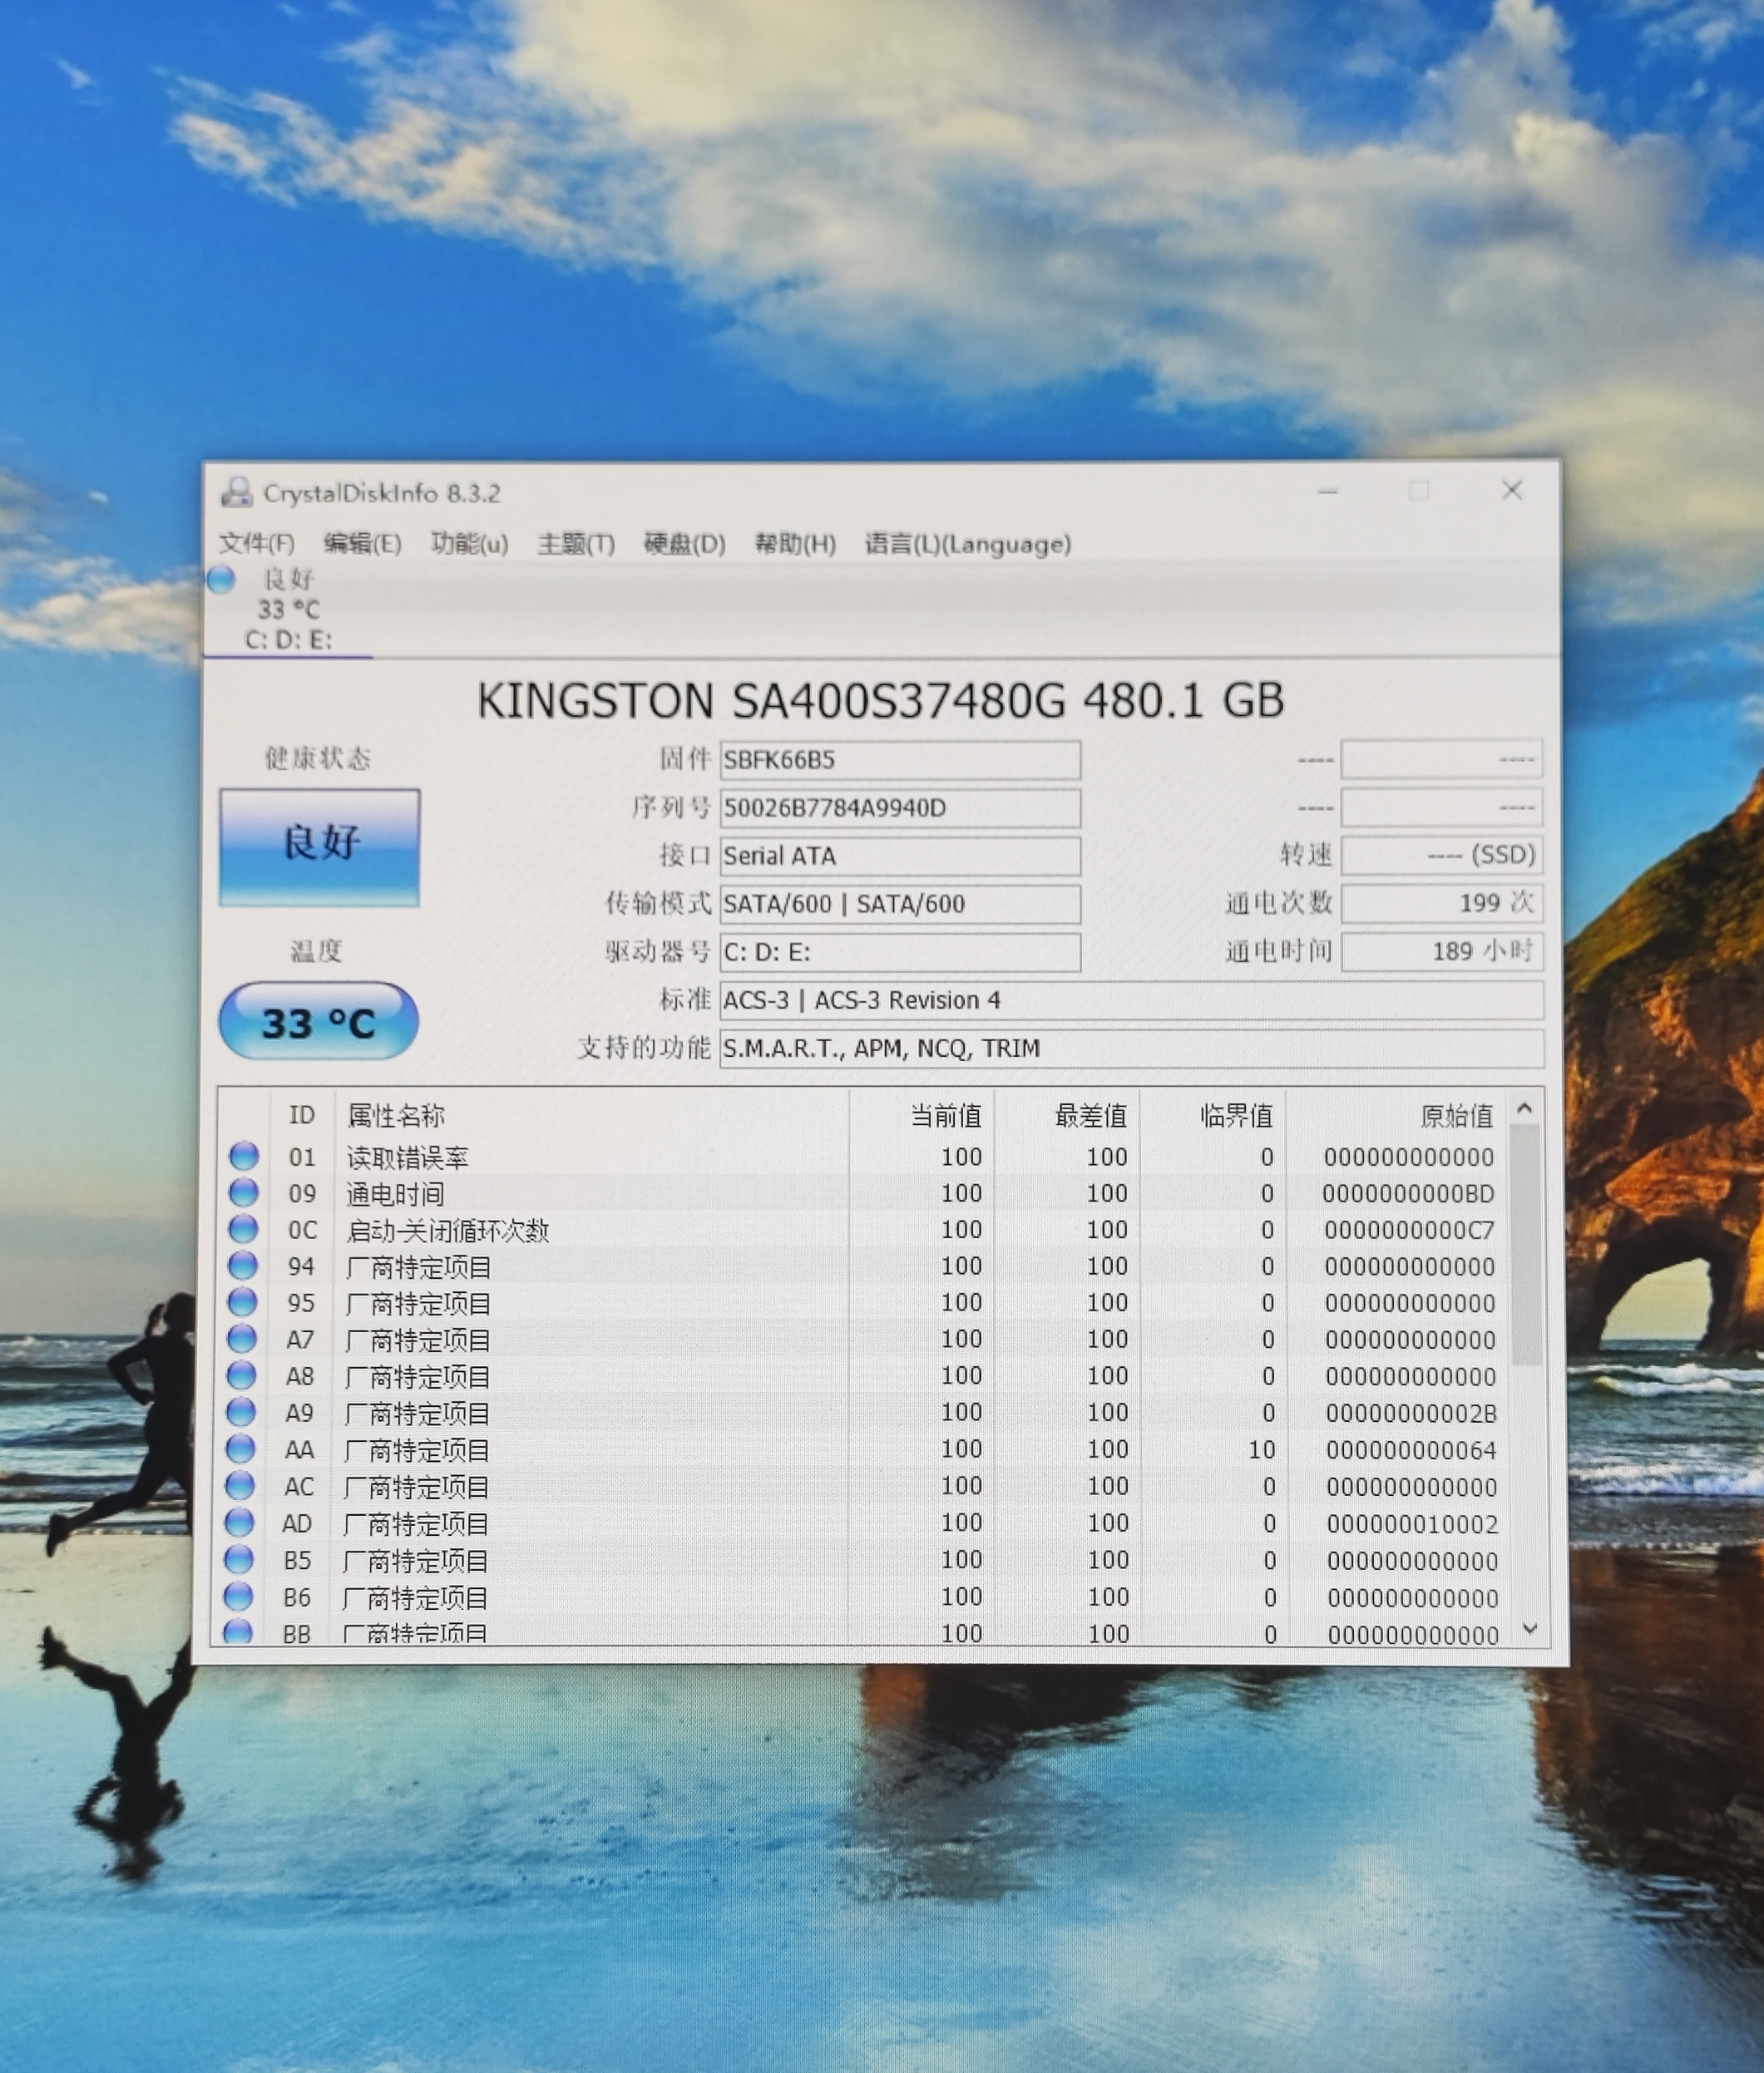This screenshot has width=1764, height=2073.
Task: Click the power-on count field 199 次
Action: (1442, 903)
